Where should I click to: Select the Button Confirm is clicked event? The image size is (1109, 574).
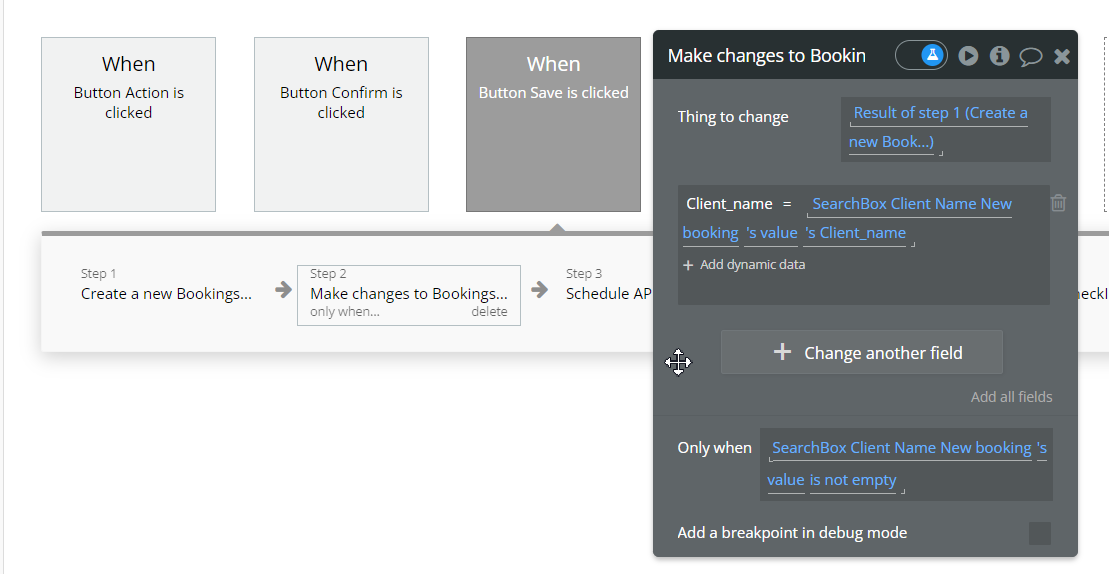[341, 124]
